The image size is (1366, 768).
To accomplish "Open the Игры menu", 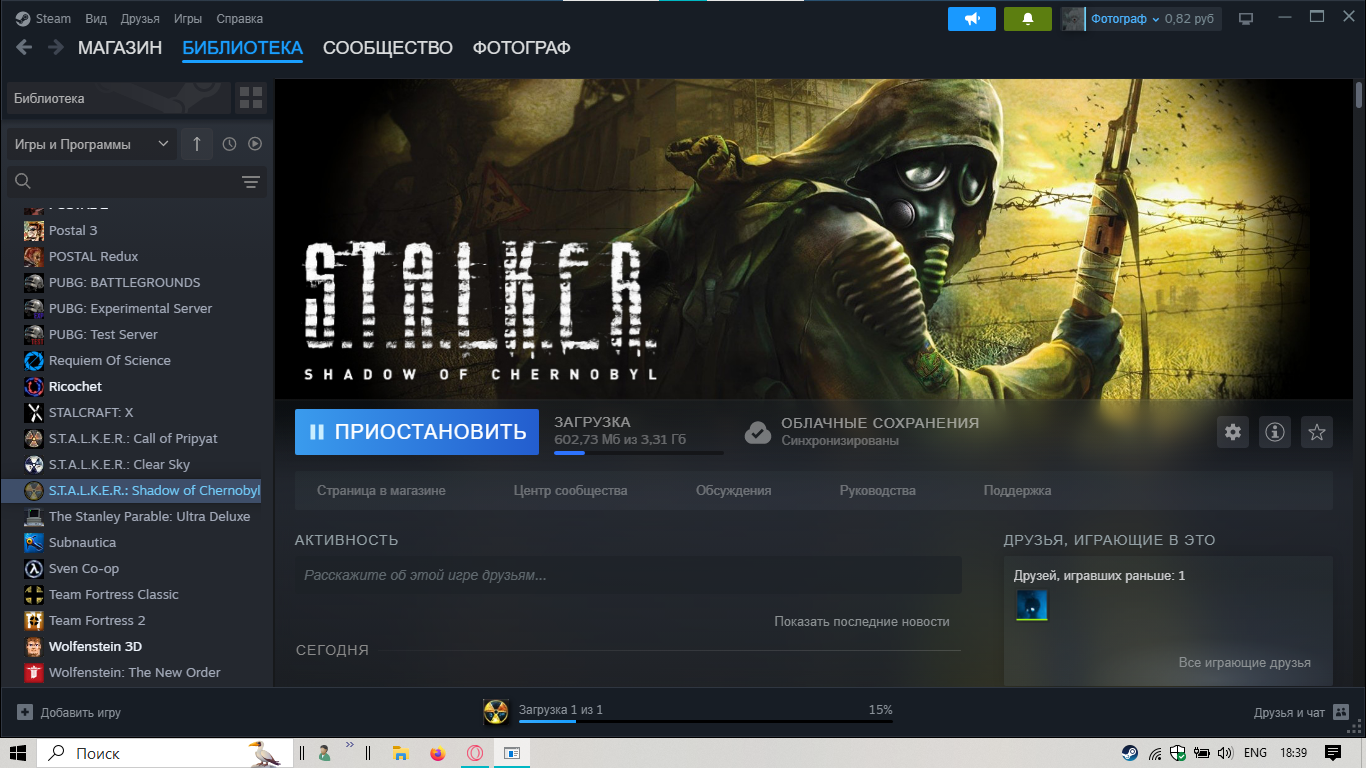I will tap(187, 19).
